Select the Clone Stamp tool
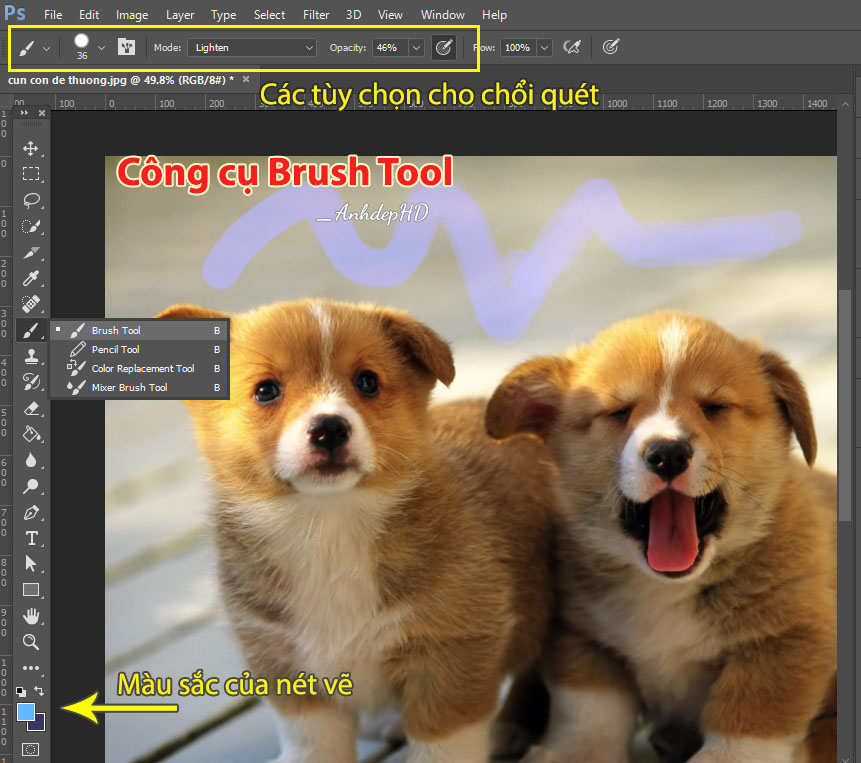 pos(31,356)
